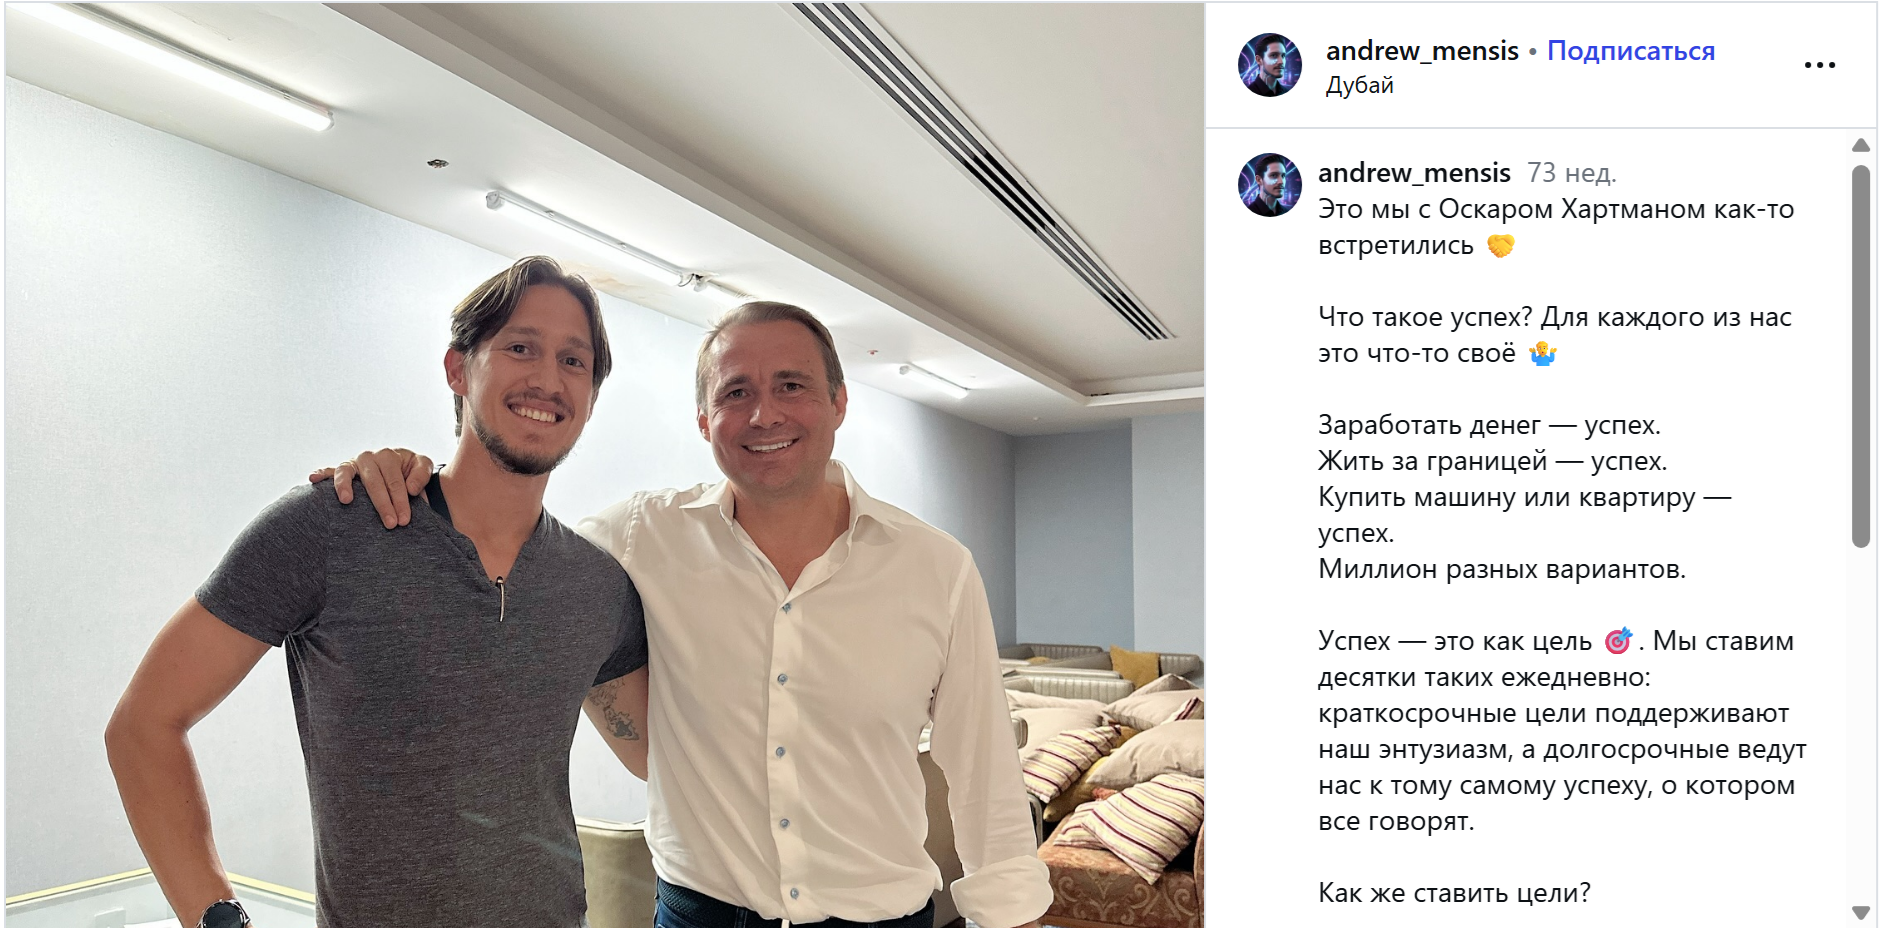Click the scrollbar track below the thumb
This screenshot has height=928, width=1886.
tap(1860, 725)
